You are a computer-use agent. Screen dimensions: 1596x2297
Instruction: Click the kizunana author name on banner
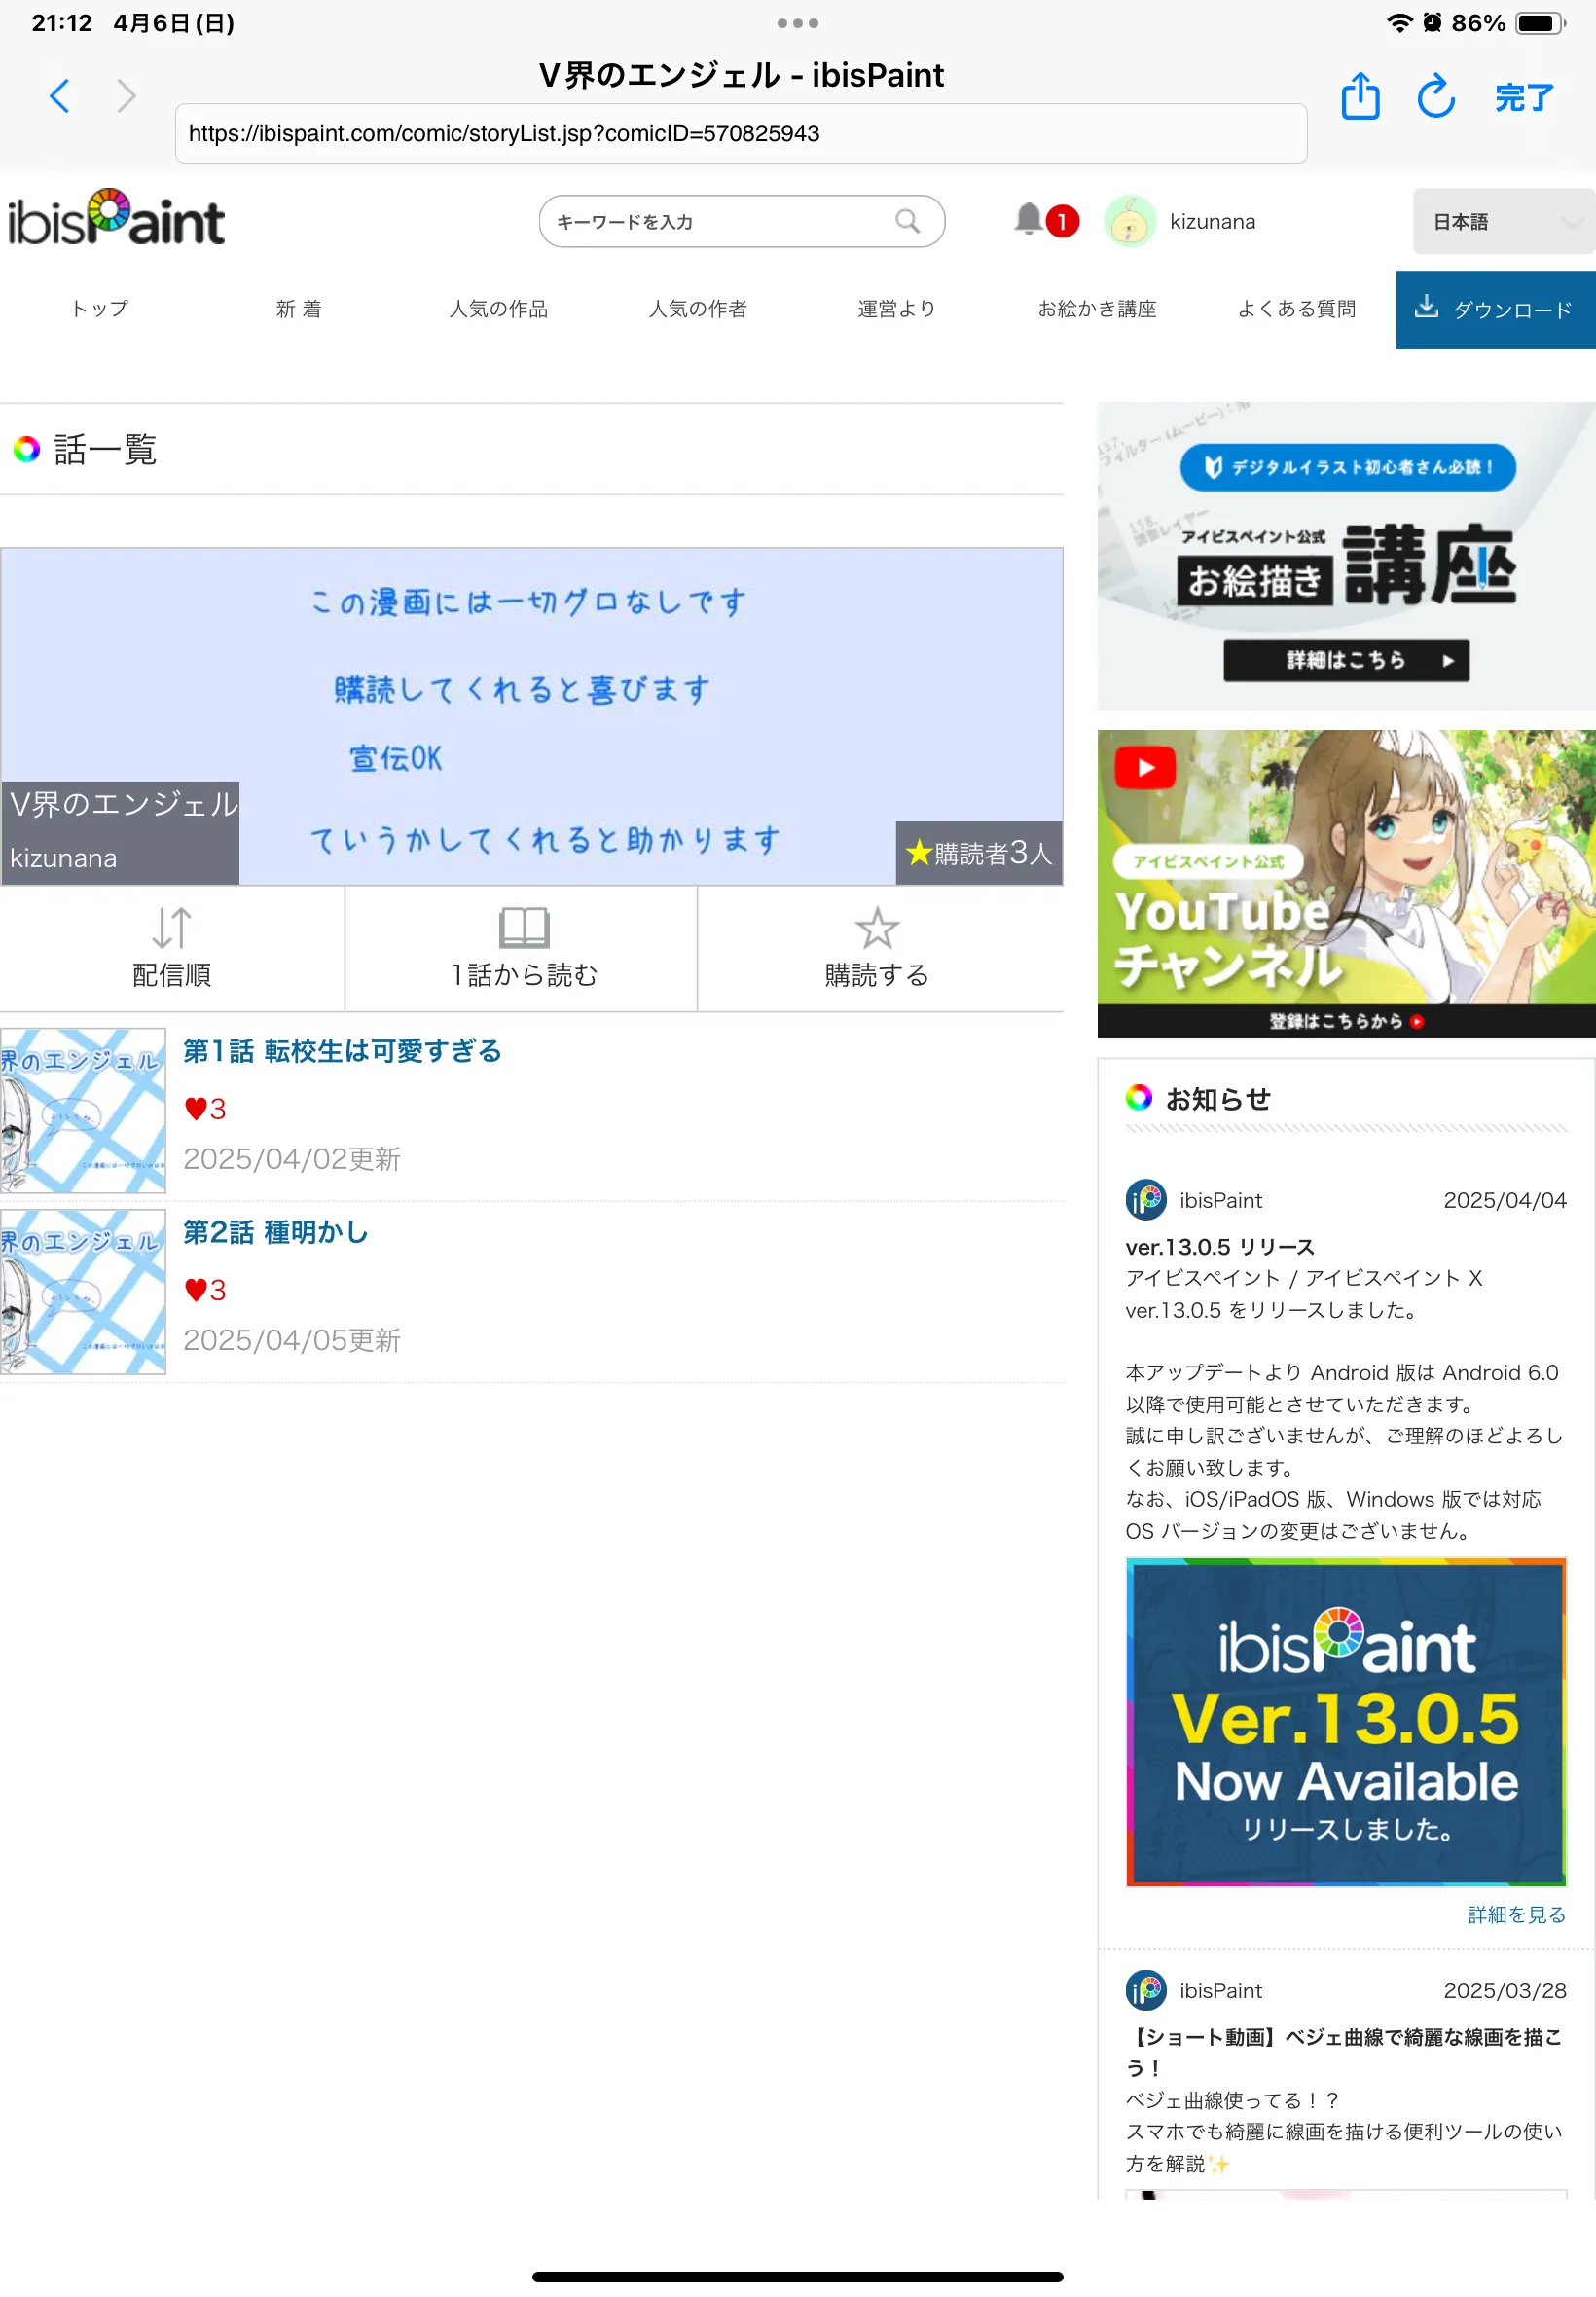coord(63,858)
